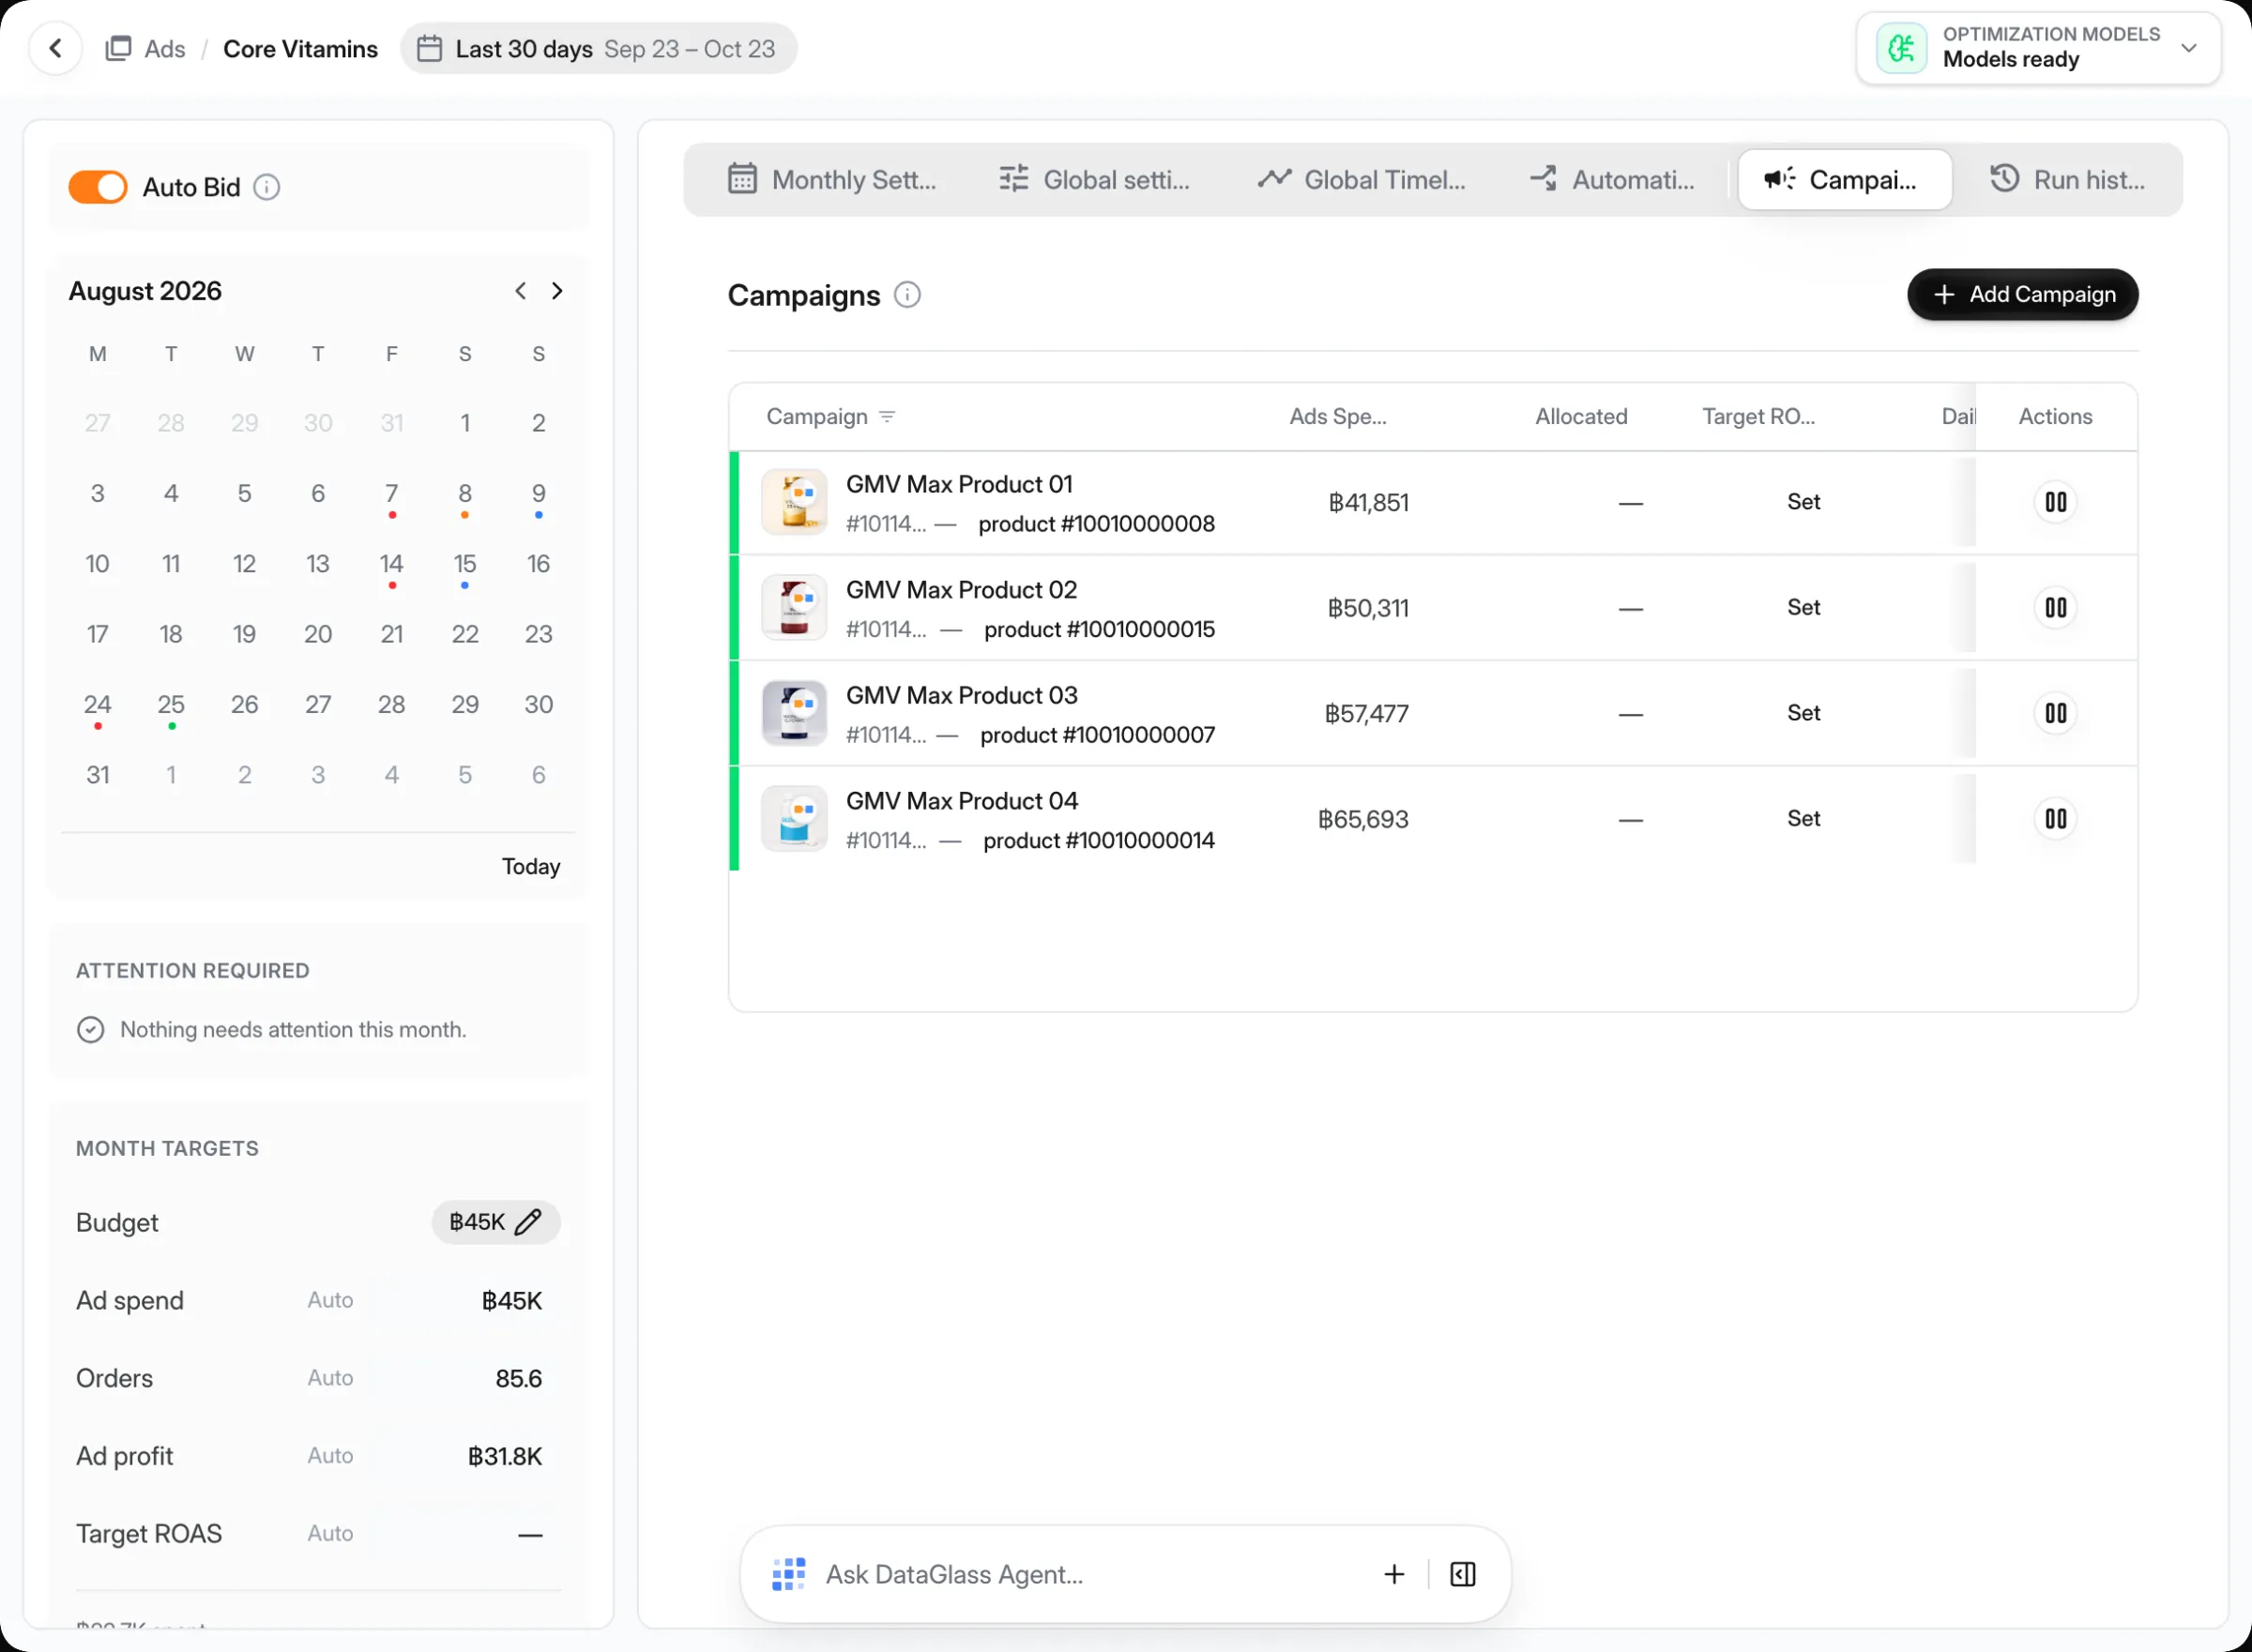Open the Global settings tab
The width and height of the screenshot is (2252, 1652).
pos(1094,180)
